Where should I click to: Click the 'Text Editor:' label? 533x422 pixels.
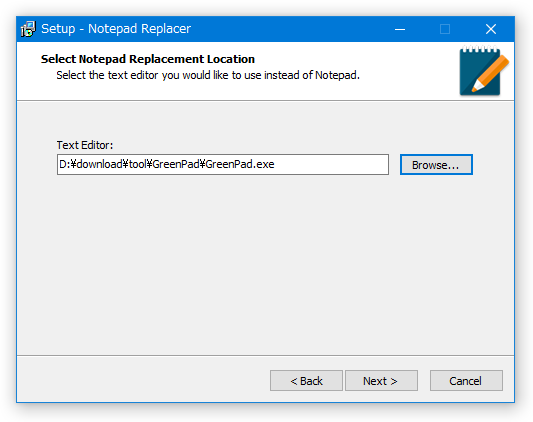[85, 145]
